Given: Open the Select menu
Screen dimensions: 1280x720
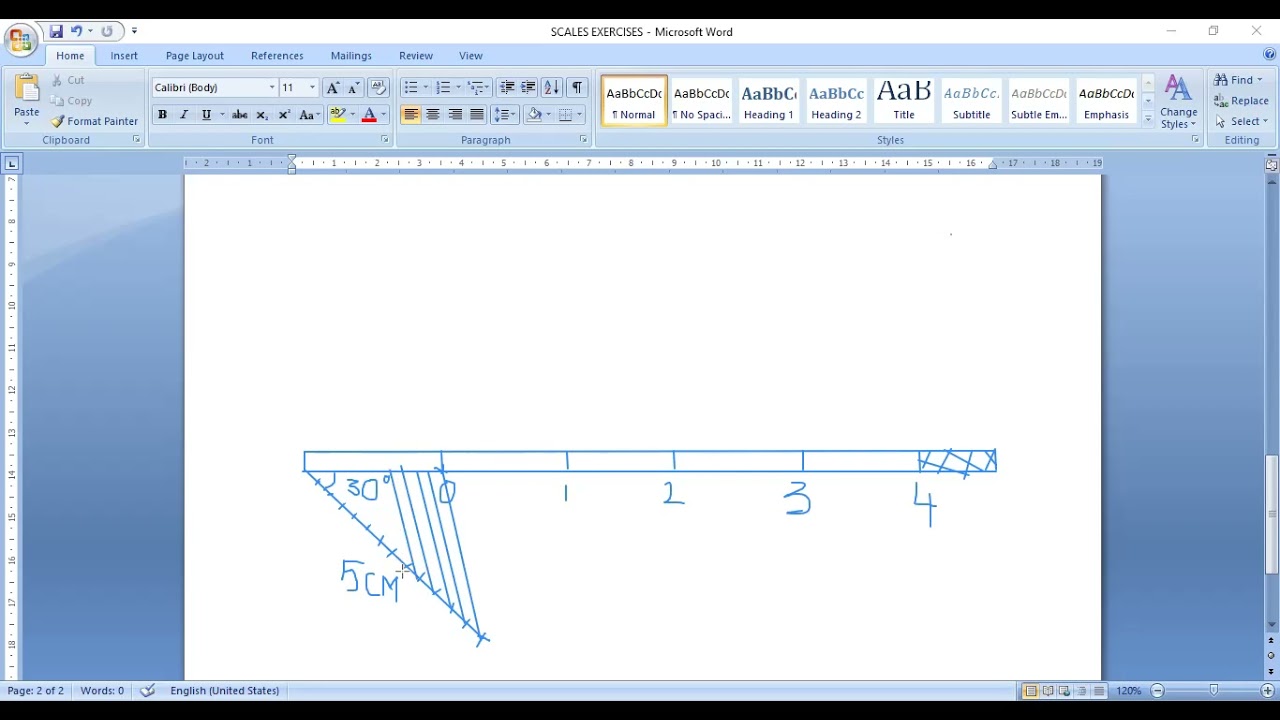Looking at the screenshot, I should point(1241,121).
